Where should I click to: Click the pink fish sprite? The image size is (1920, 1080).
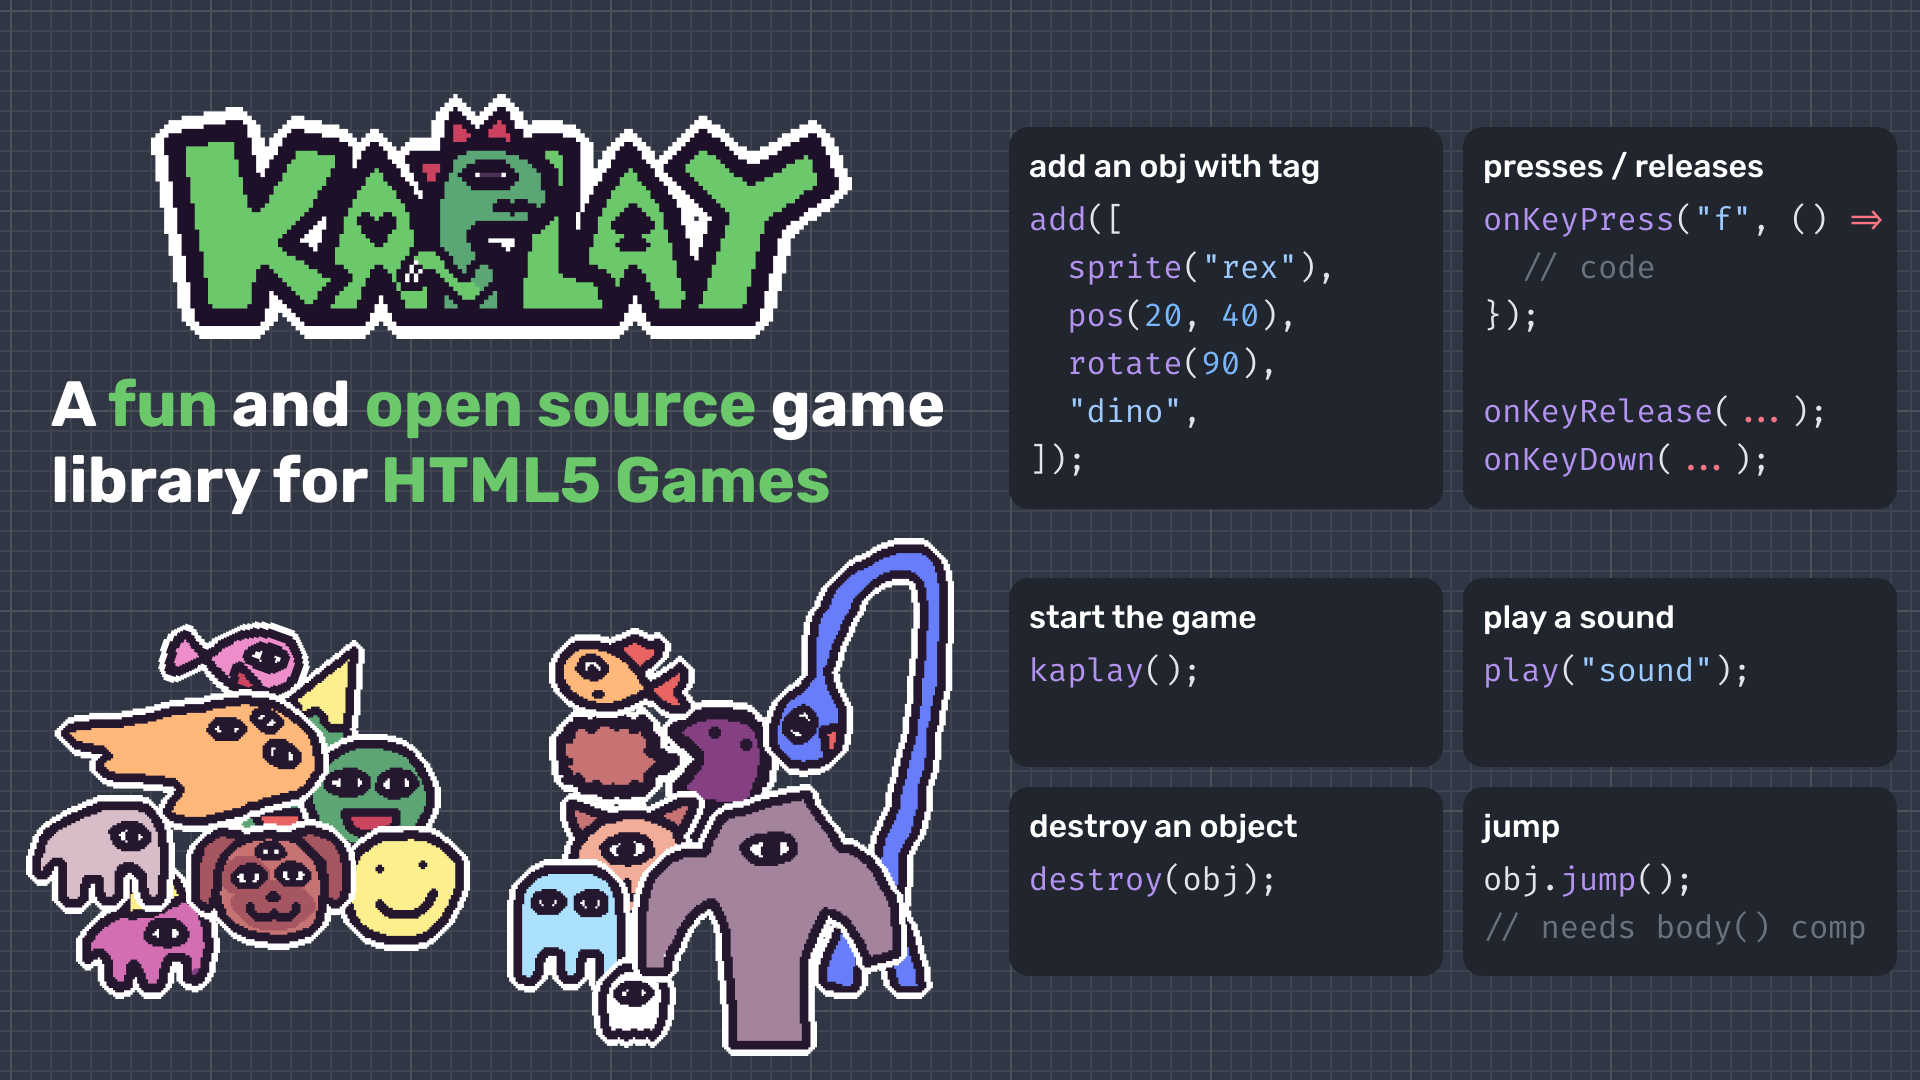point(232,657)
